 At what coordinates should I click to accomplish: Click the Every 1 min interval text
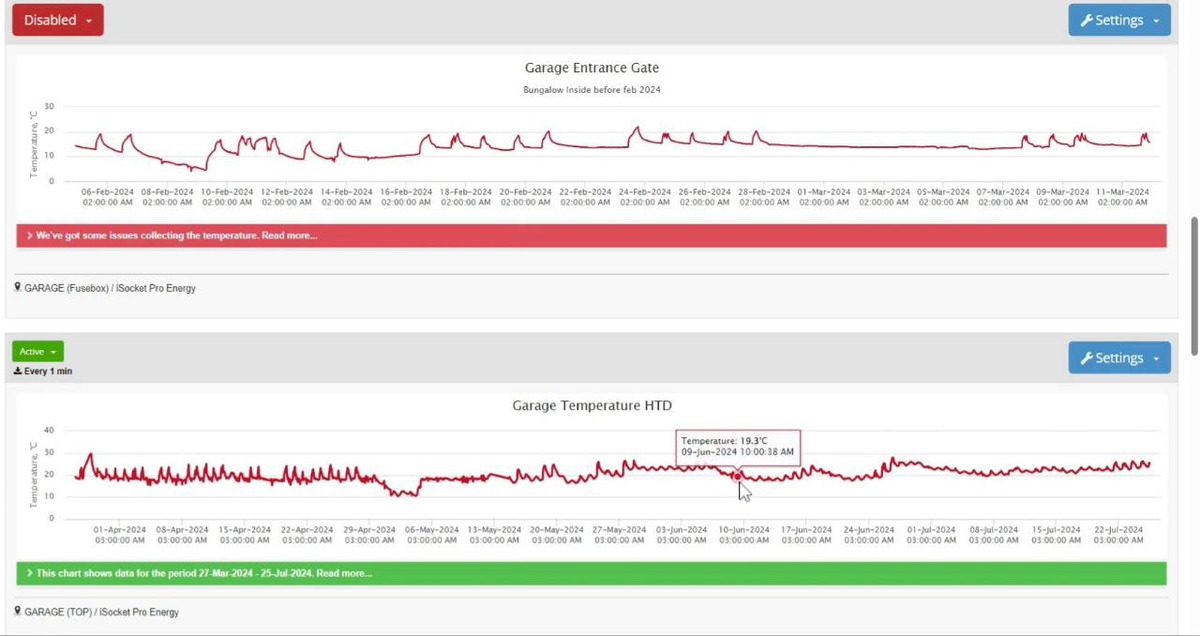click(49, 371)
